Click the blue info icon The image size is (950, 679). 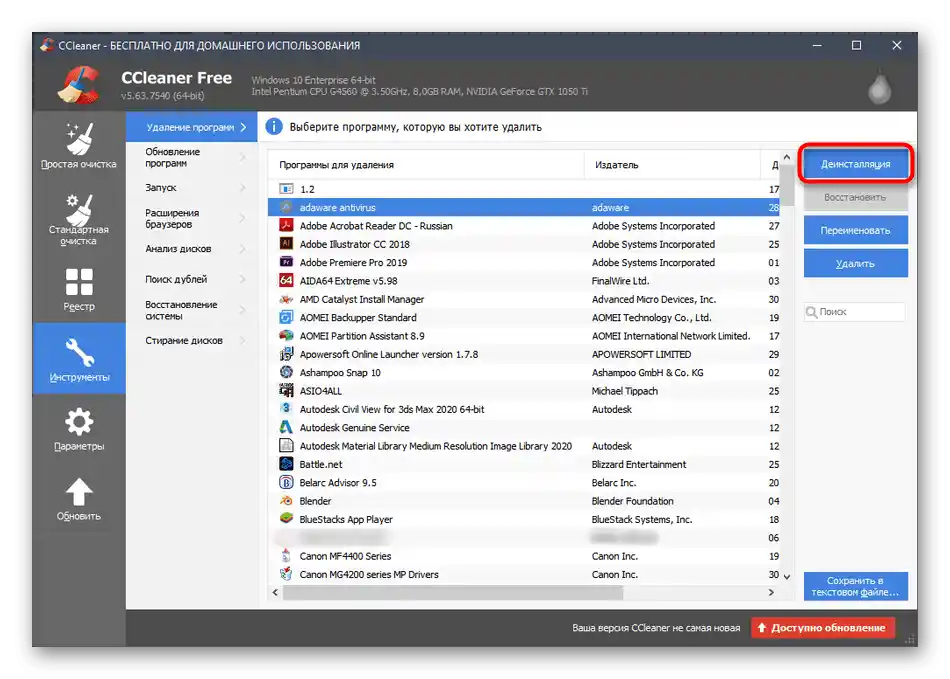(x=274, y=127)
